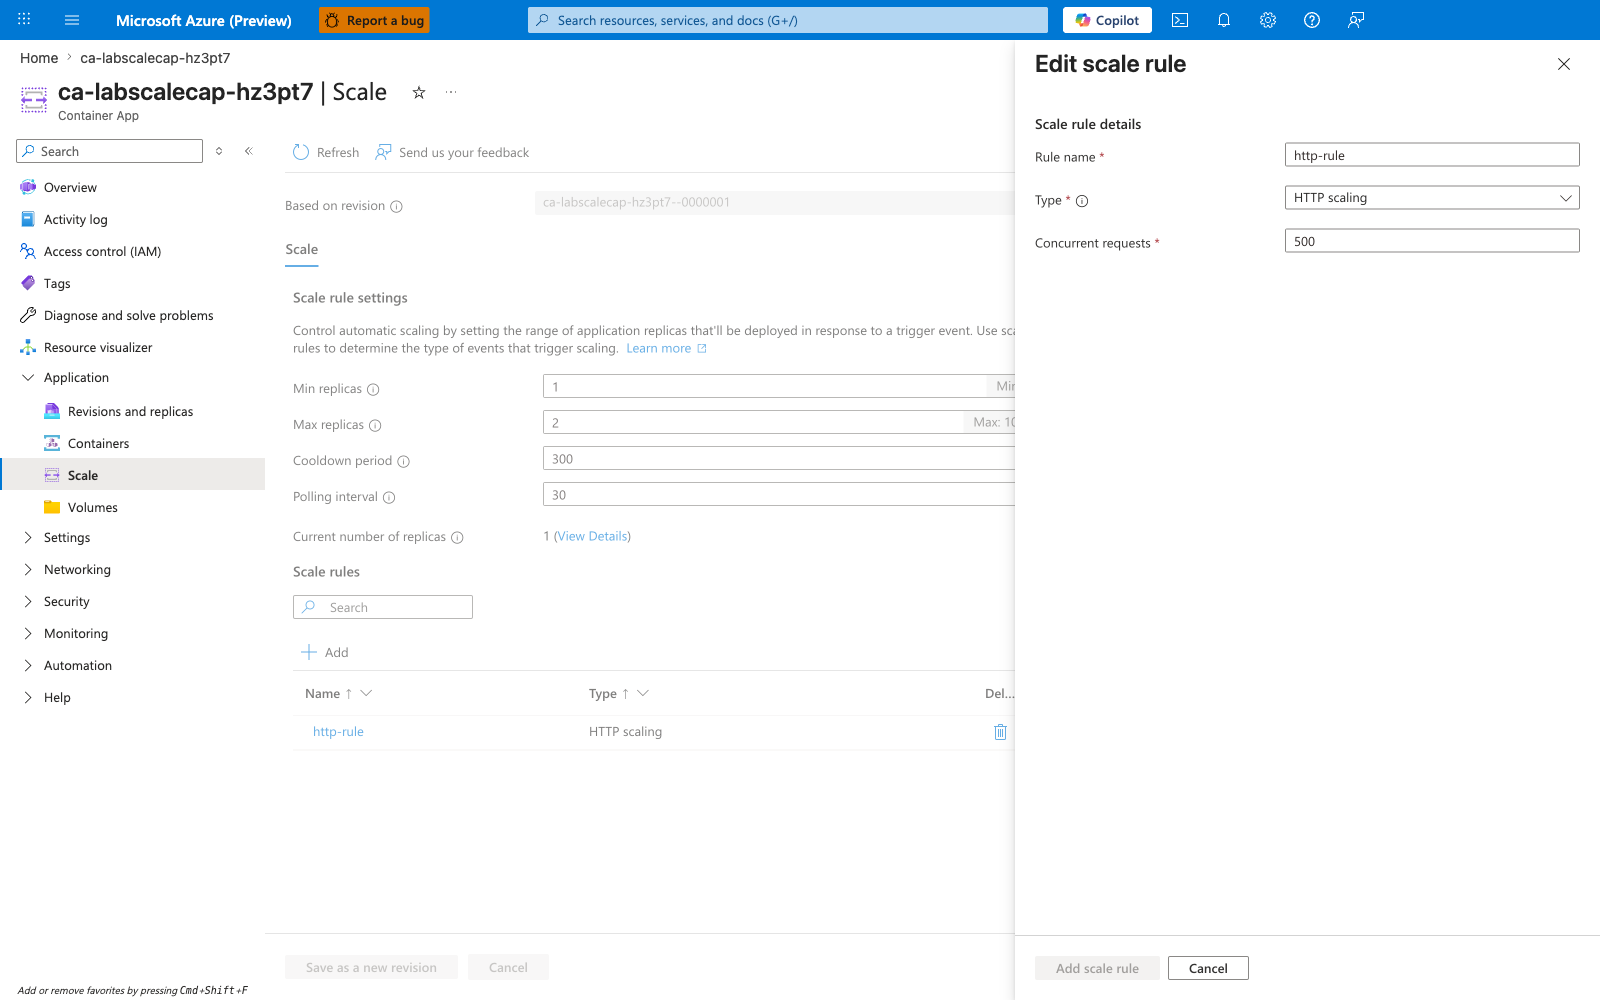
Task: Expand the Networking section
Action: click(x=28, y=569)
